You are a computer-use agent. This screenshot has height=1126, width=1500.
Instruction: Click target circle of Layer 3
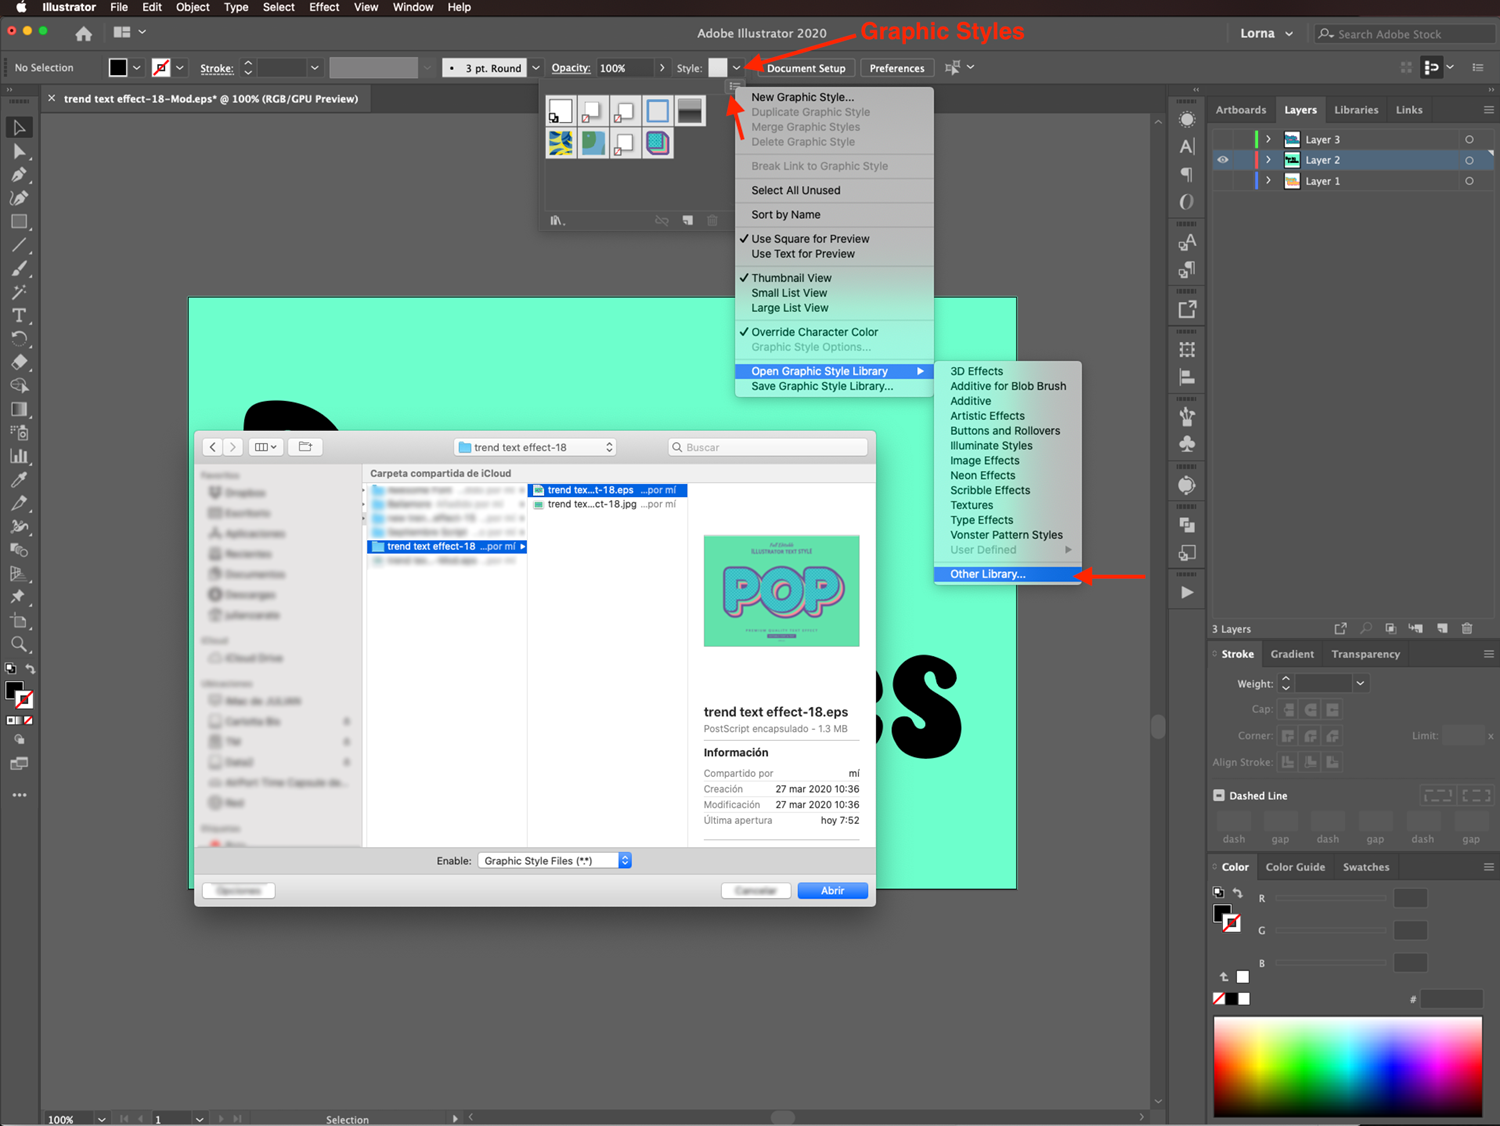pos(1469,139)
